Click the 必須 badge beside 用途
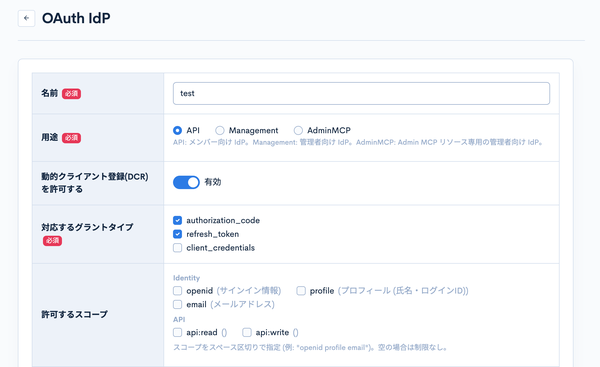Screen dimensions: 600x367 [x=71, y=138]
